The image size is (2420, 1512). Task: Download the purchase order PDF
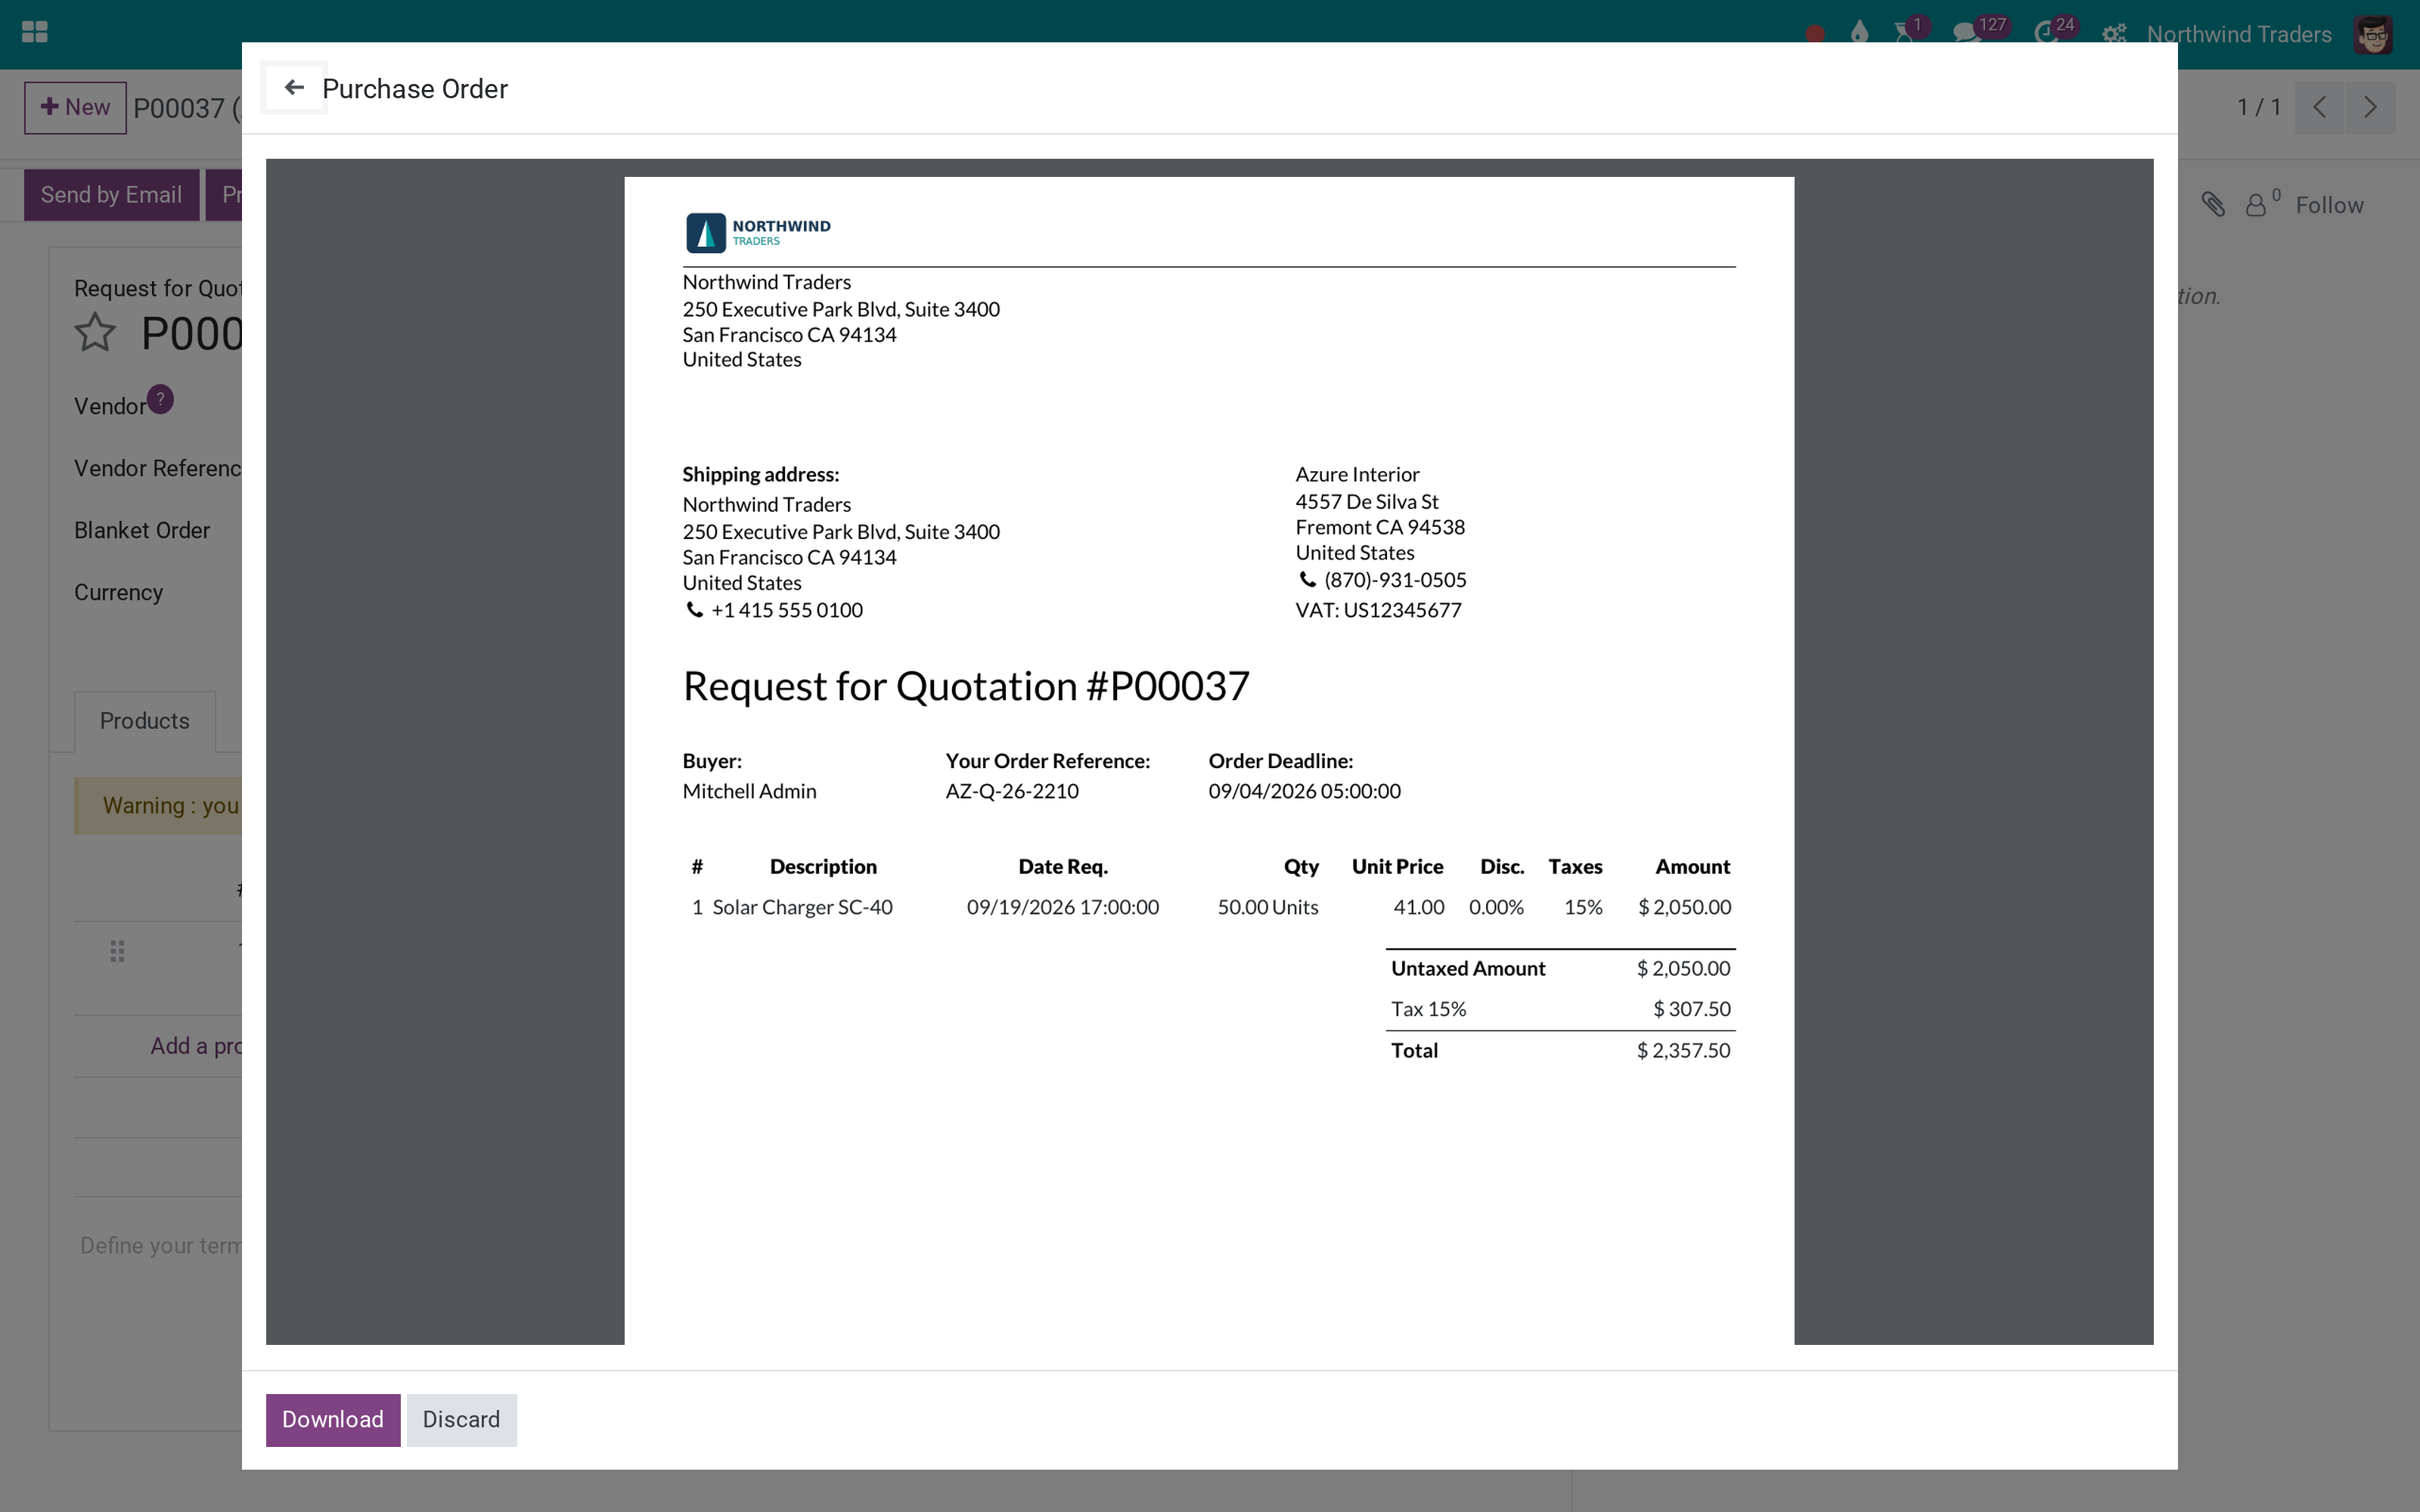333,1420
